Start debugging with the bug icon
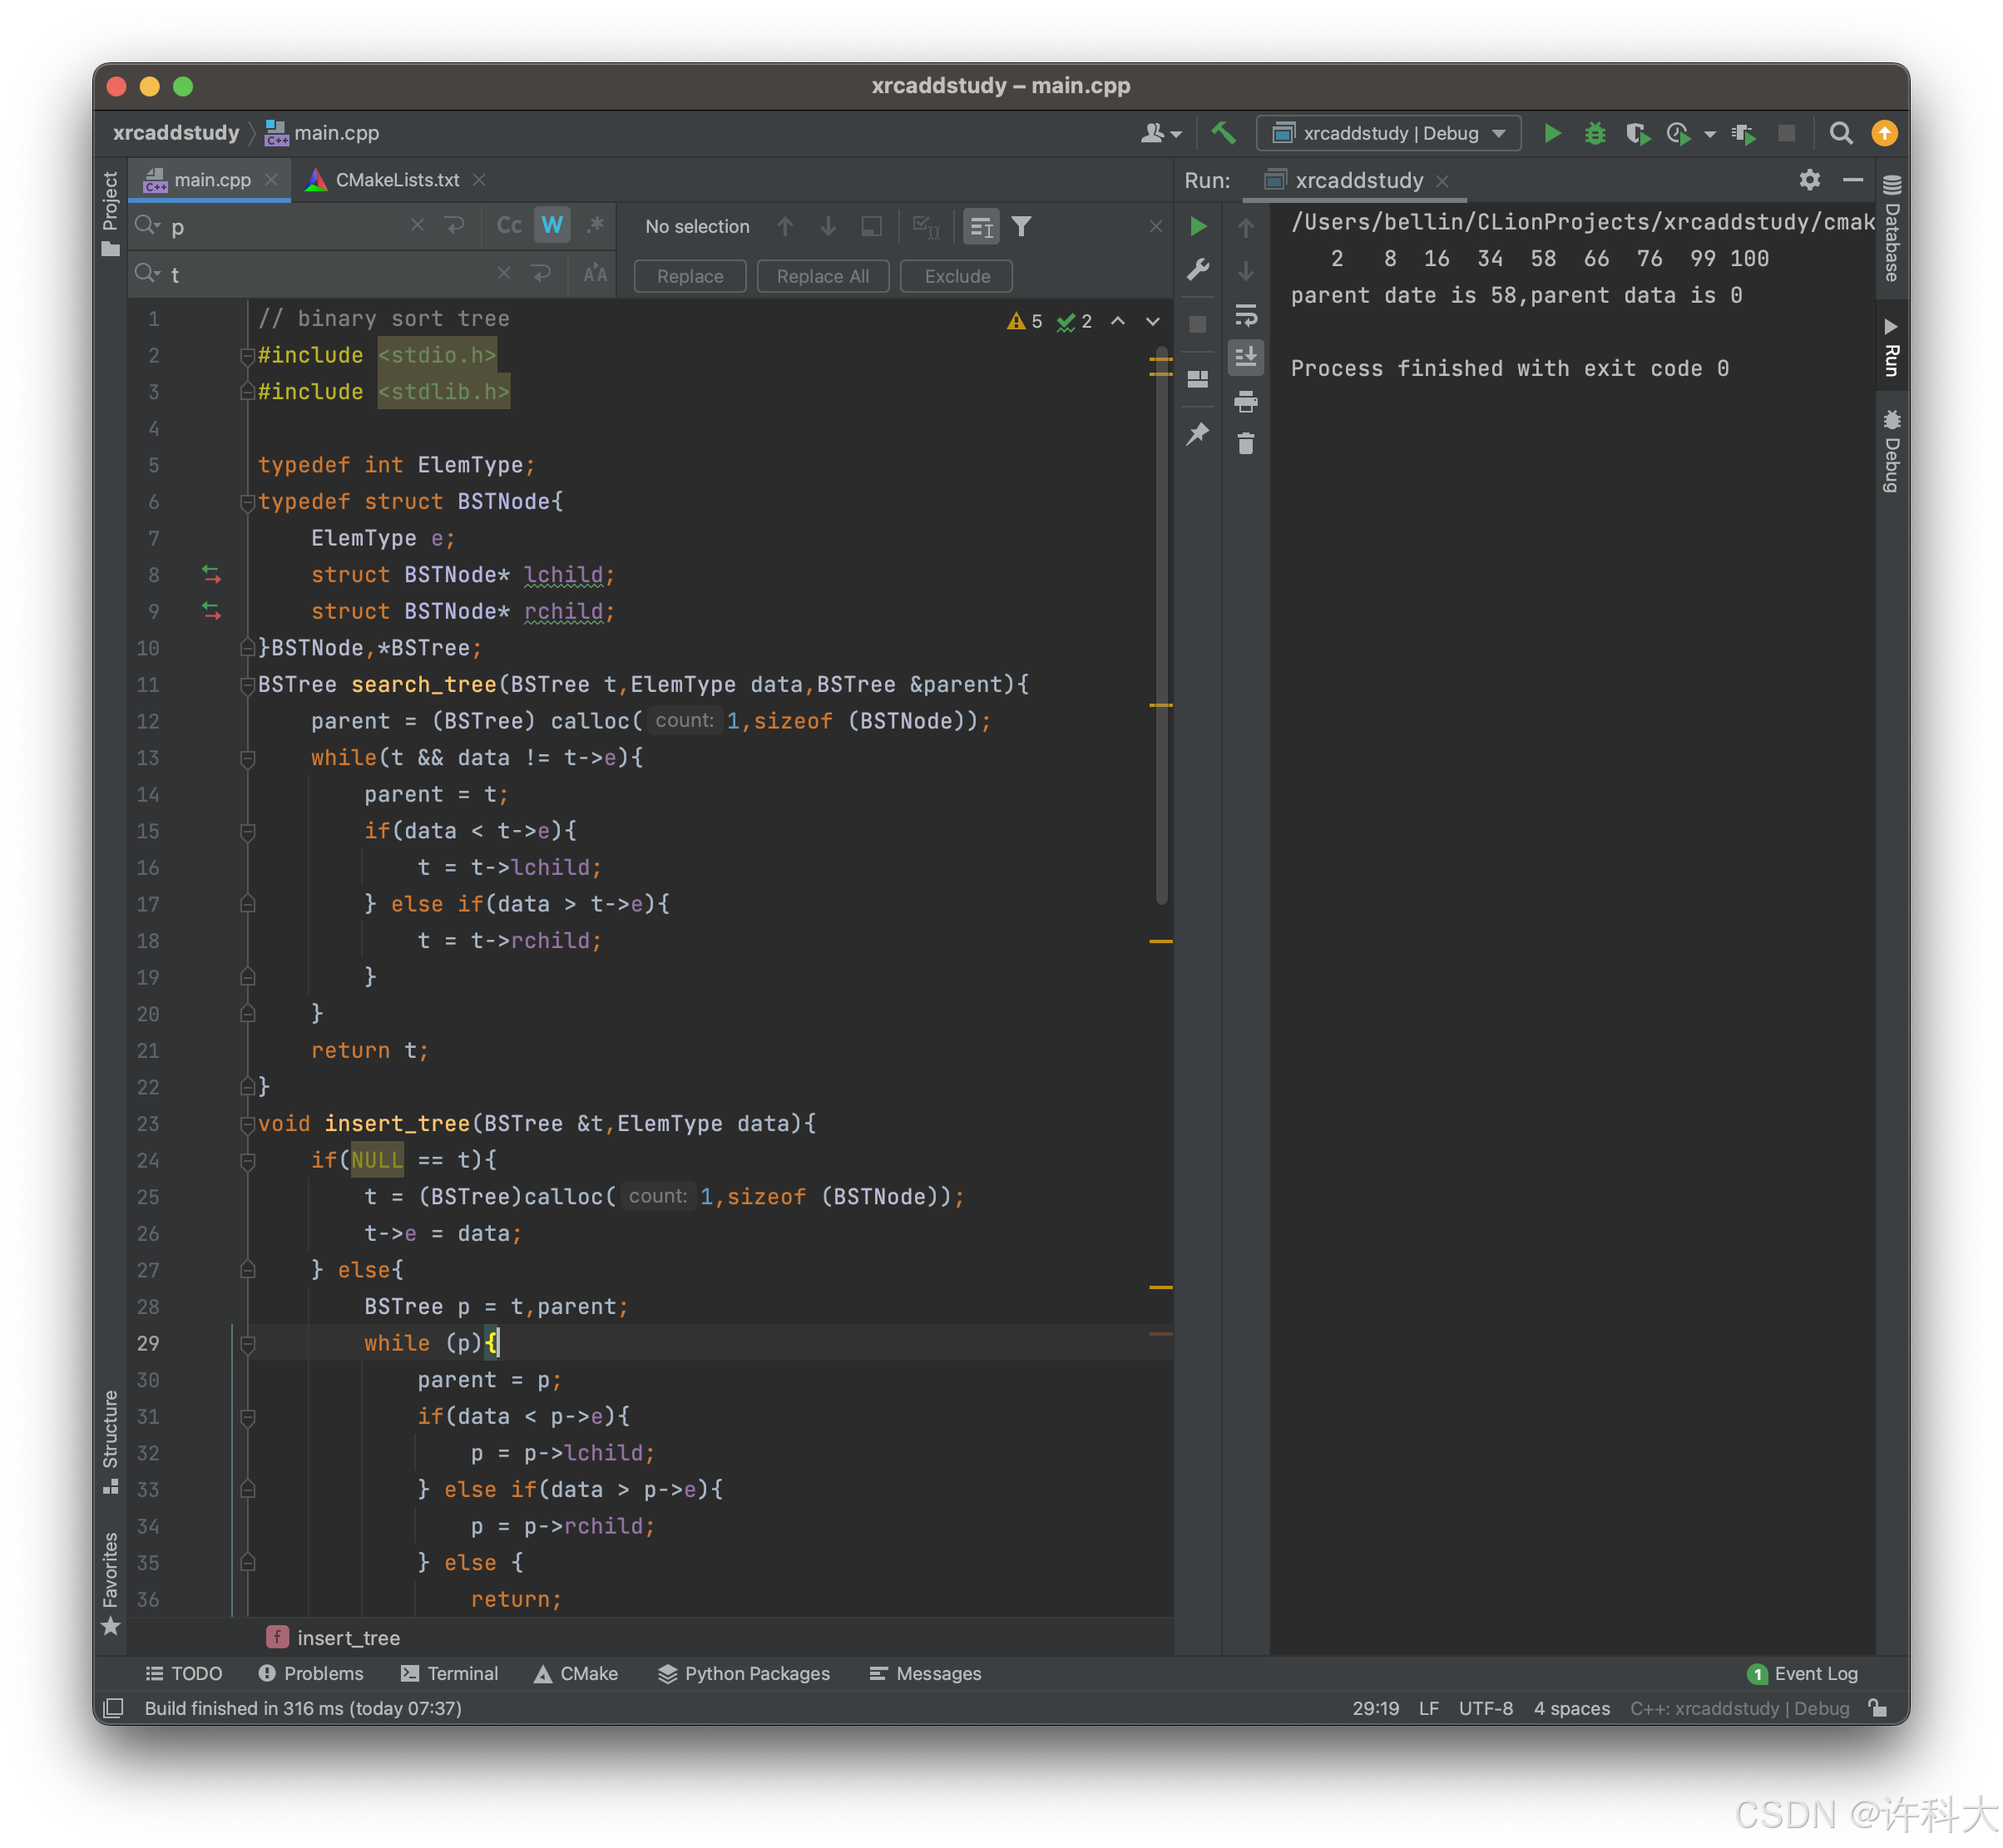 coord(1594,133)
